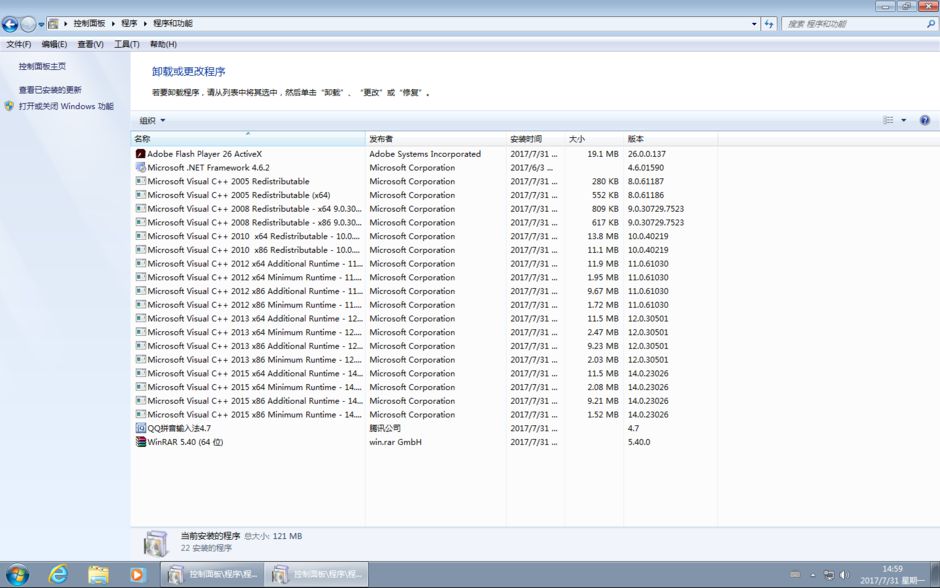Click the Adobe Flash Player 26 ActiveX icon
The image size is (940, 588).
coord(141,154)
